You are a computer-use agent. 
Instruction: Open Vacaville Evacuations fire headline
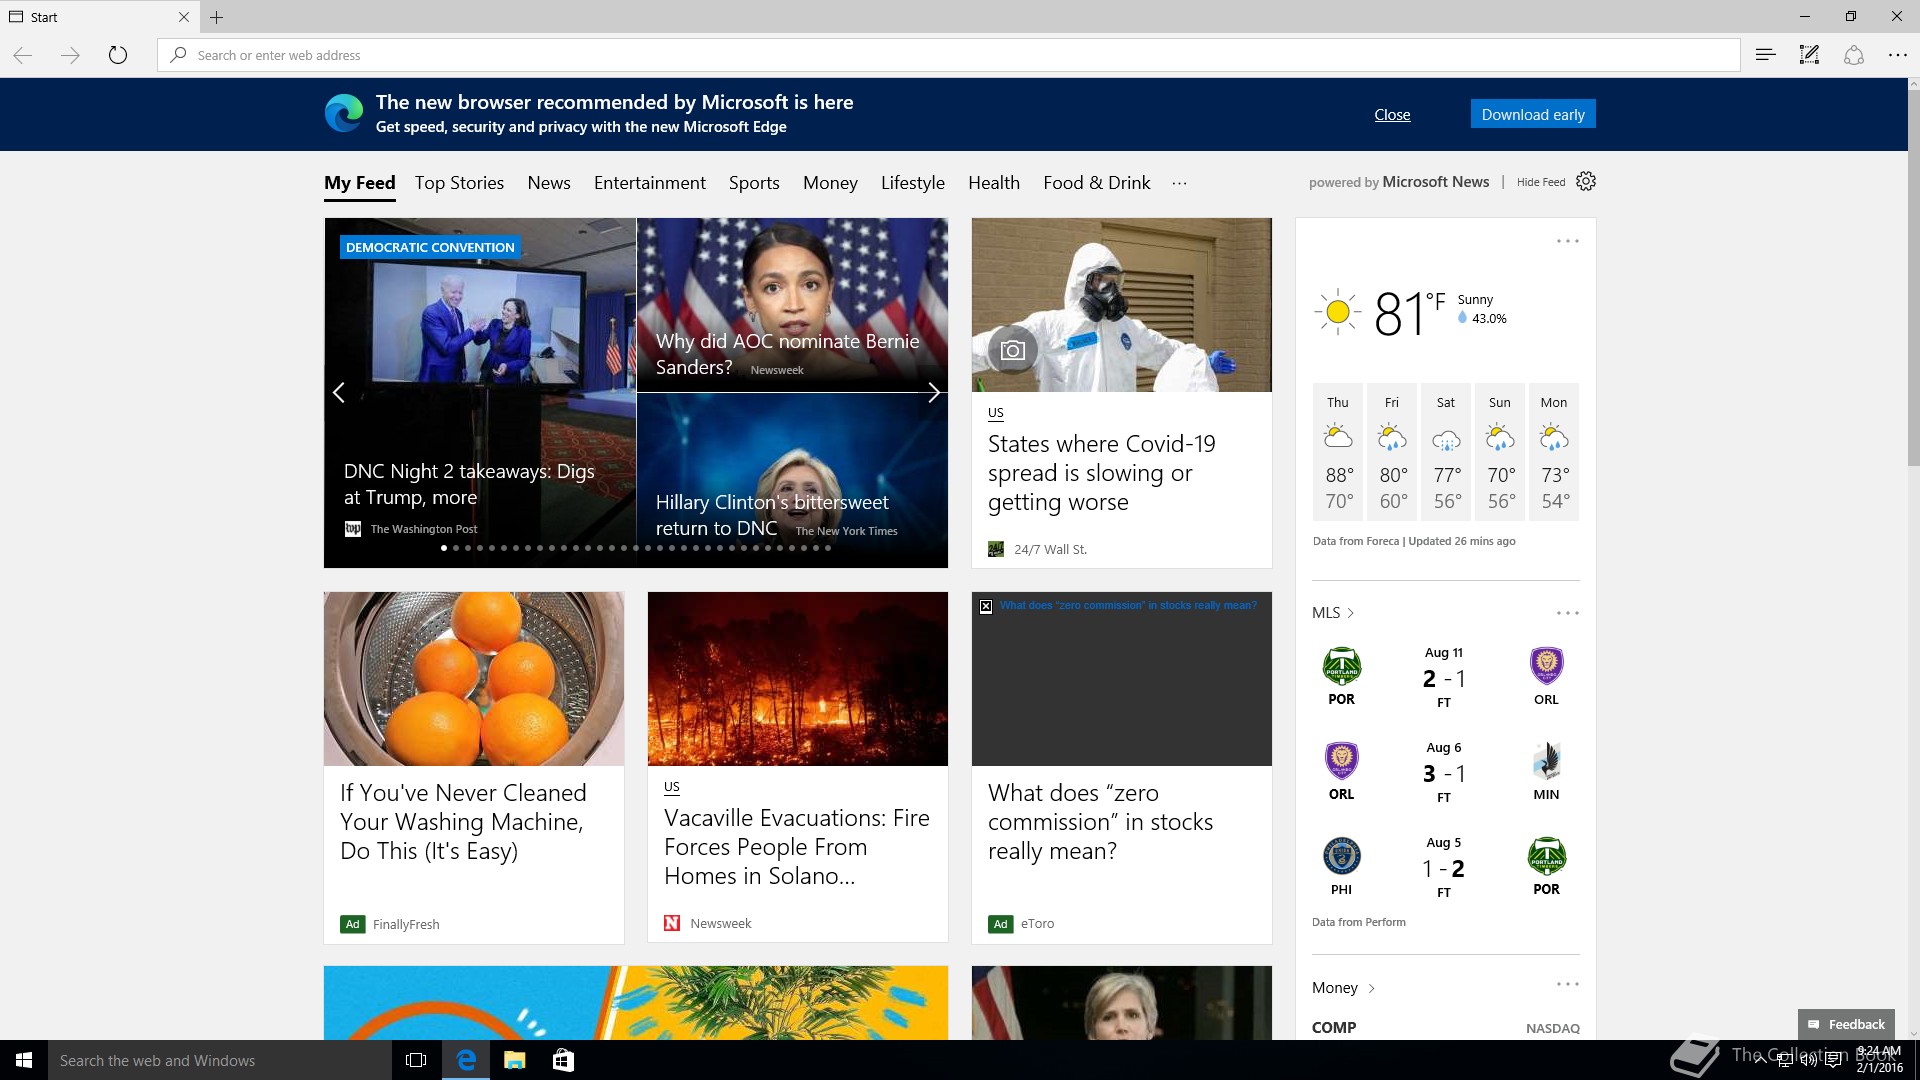click(x=797, y=847)
